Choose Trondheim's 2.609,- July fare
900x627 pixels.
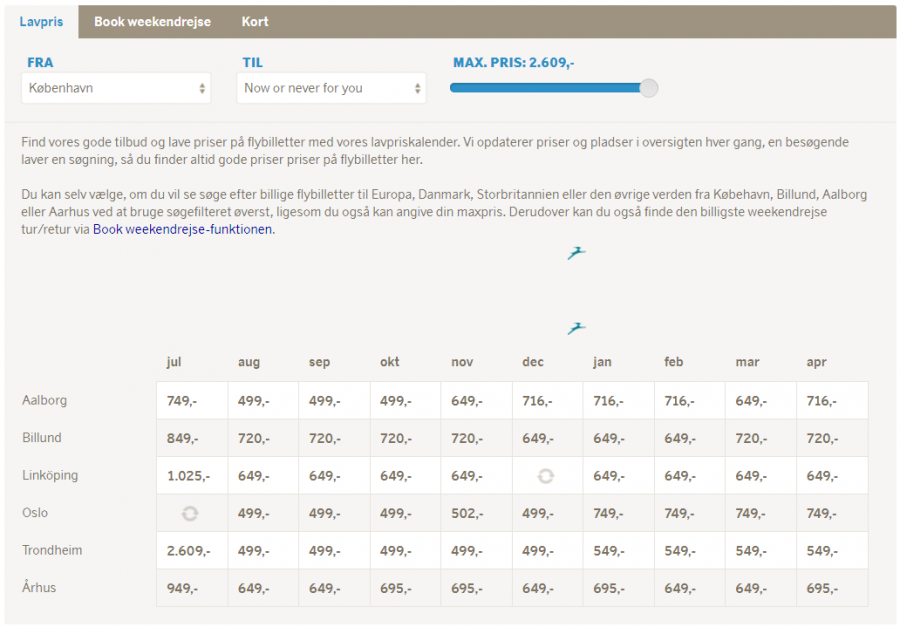click(x=188, y=551)
